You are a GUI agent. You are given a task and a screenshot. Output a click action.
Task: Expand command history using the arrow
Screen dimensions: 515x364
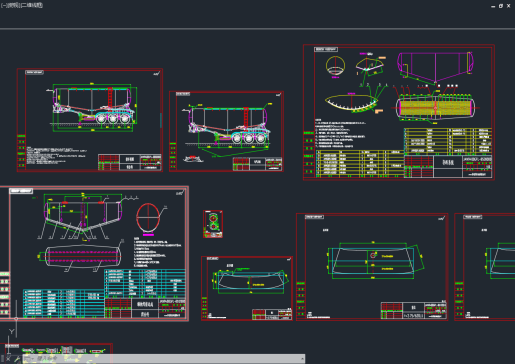[302, 359]
